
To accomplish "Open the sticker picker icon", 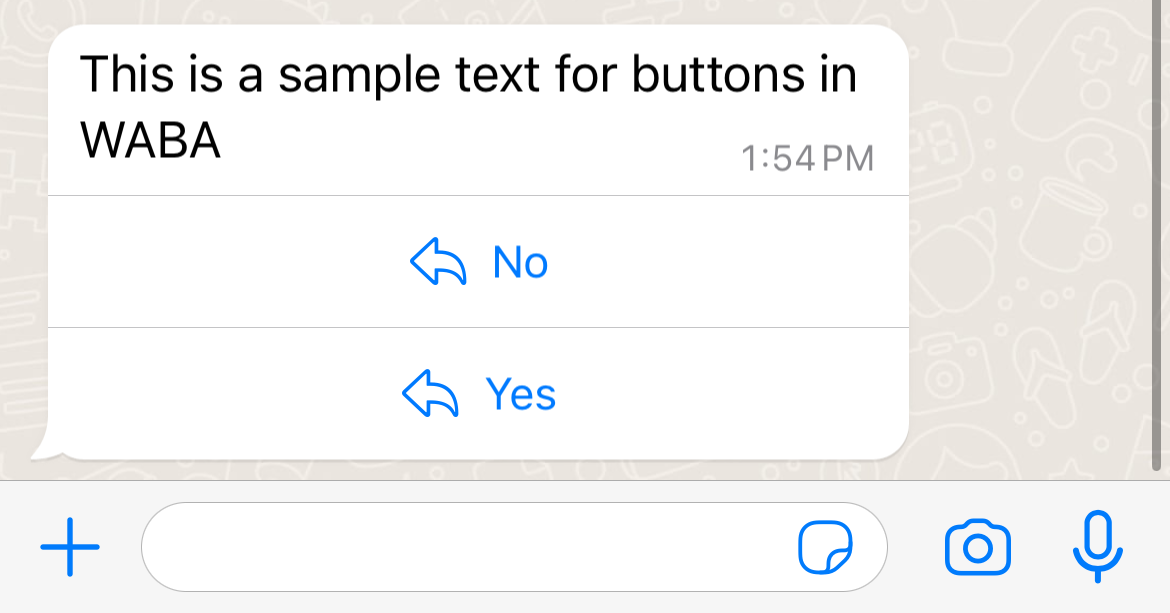I will tap(825, 548).
